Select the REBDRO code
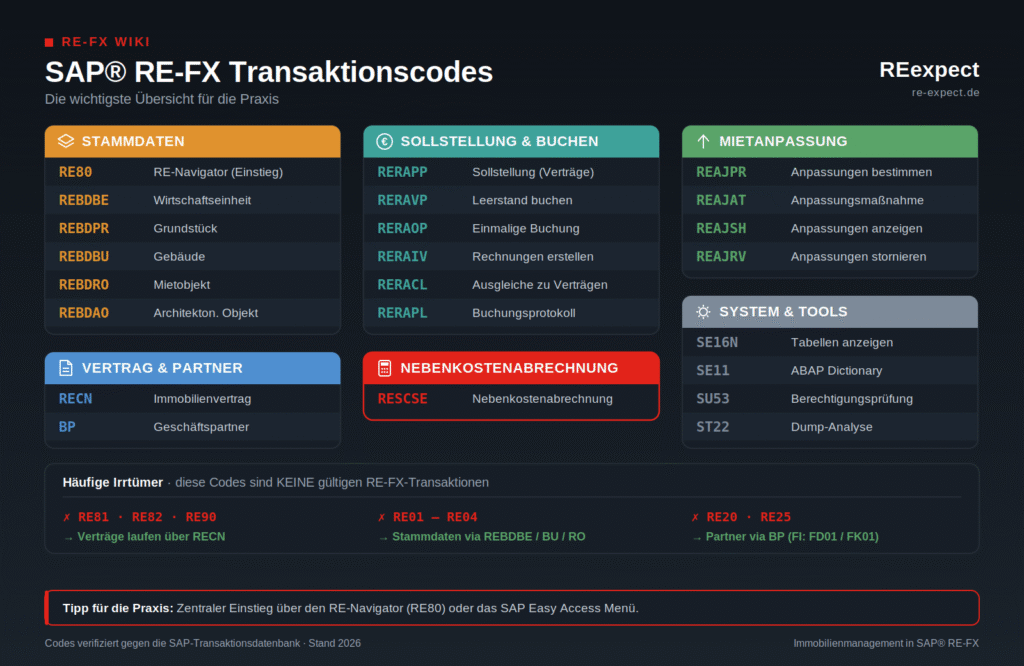This screenshot has height=666, width=1024. (x=84, y=284)
